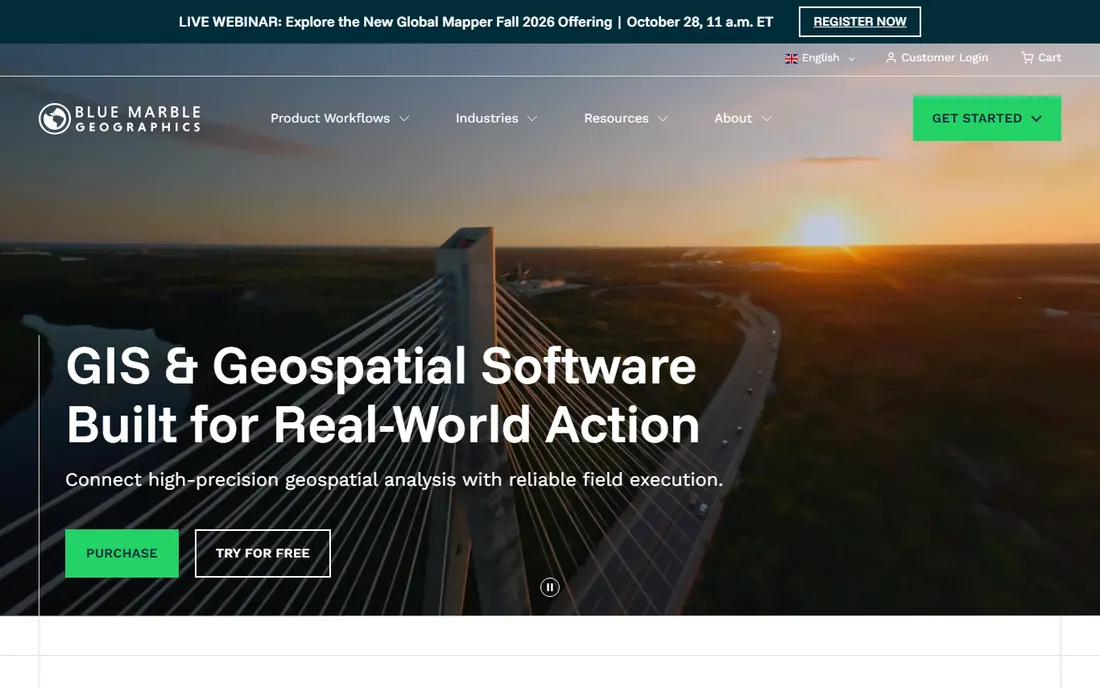
Task: Pause the hero background video
Action: [x=550, y=587]
